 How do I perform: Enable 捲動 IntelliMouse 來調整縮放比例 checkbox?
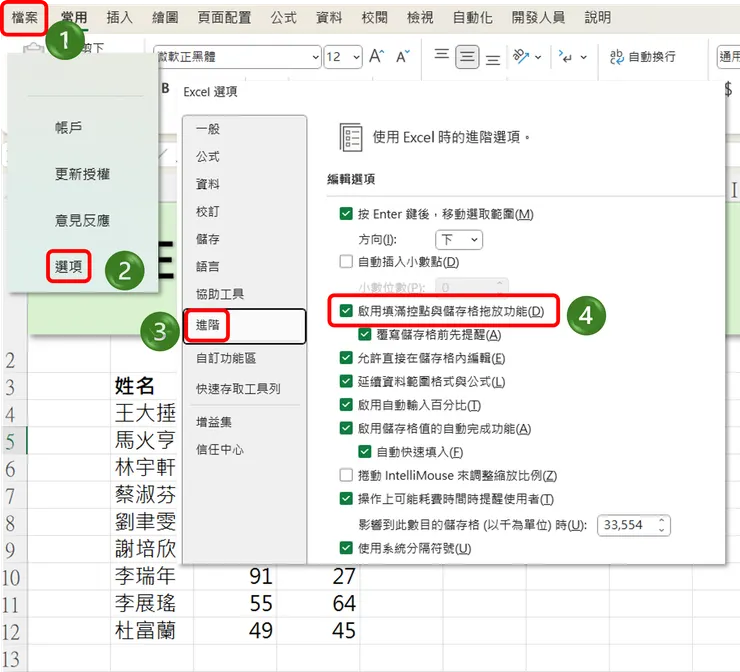click(346, 475)
